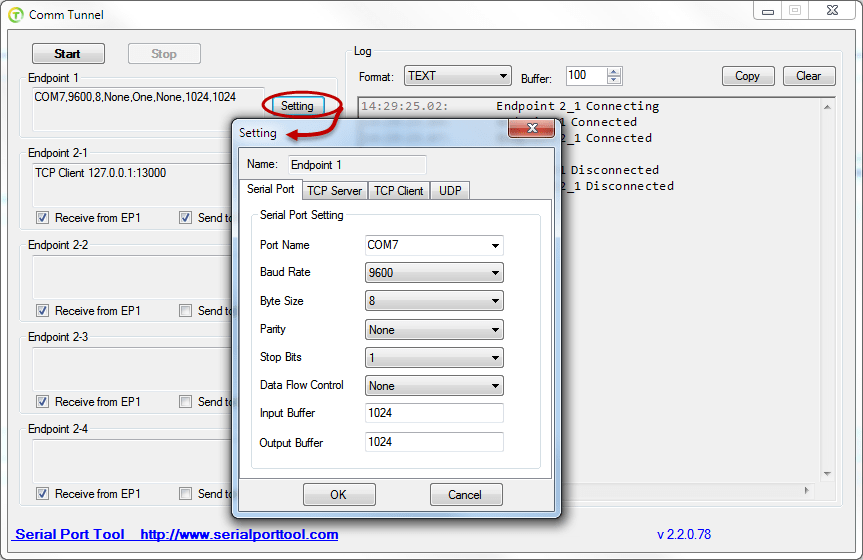The image size is (863, 560).
Task: Toggle Endpoint 2-3 Receive from EP1 checkbox
Action: 42,402
